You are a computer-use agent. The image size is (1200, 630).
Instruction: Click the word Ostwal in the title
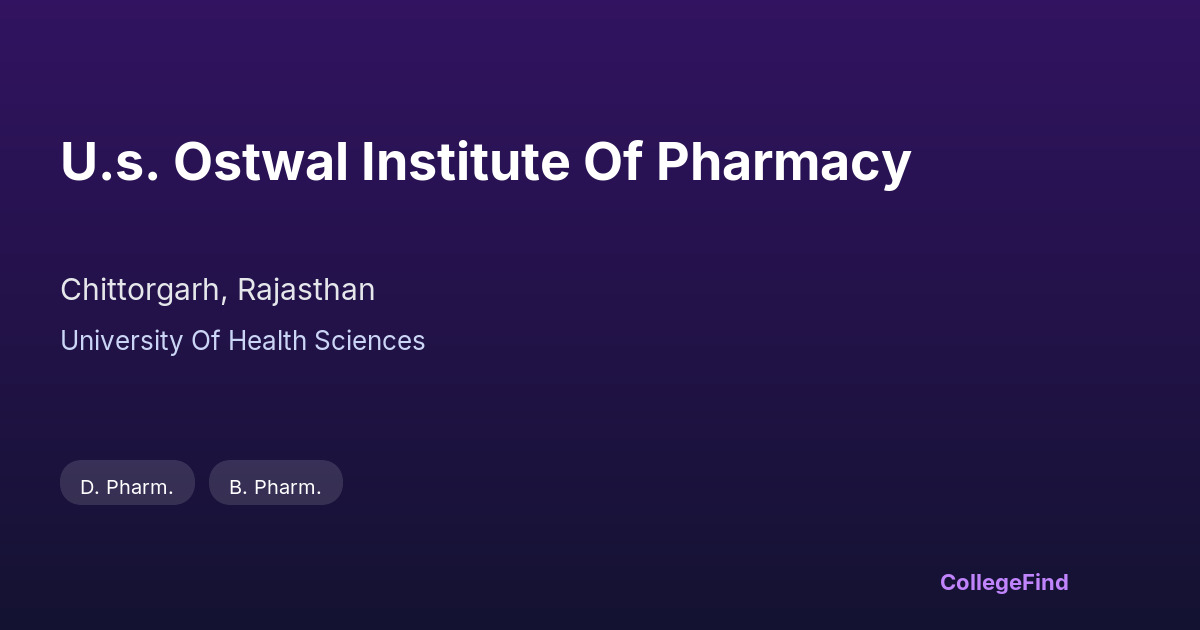(260, 162)
